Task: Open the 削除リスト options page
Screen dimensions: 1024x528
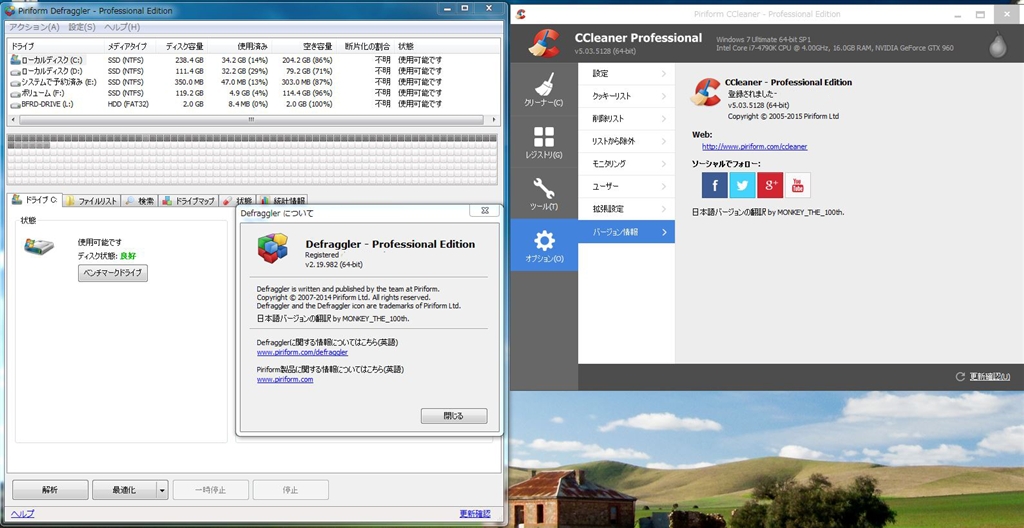Action: [x=626, y=119]
